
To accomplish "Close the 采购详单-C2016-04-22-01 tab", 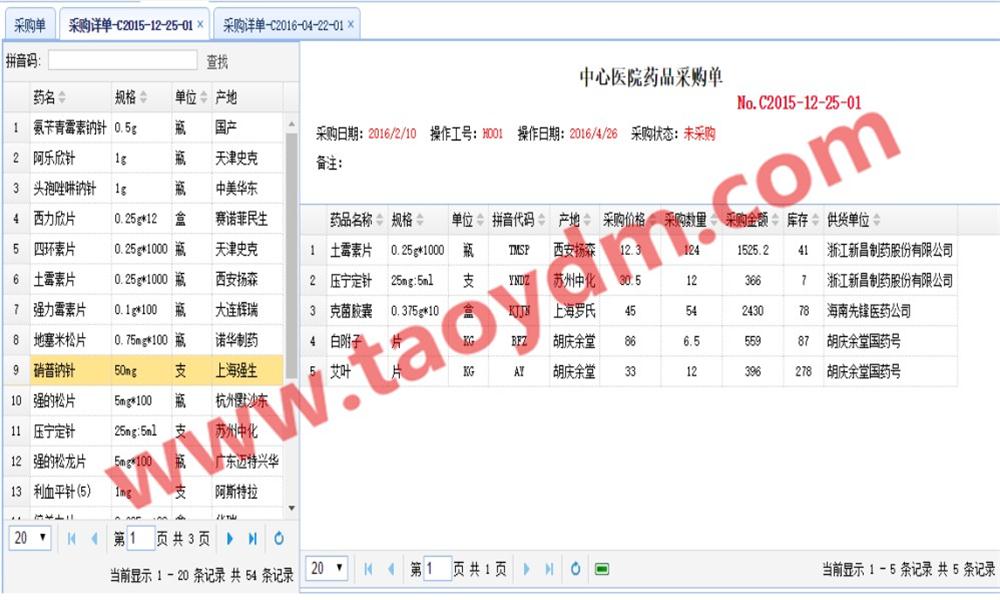I will tap(351, 24).
